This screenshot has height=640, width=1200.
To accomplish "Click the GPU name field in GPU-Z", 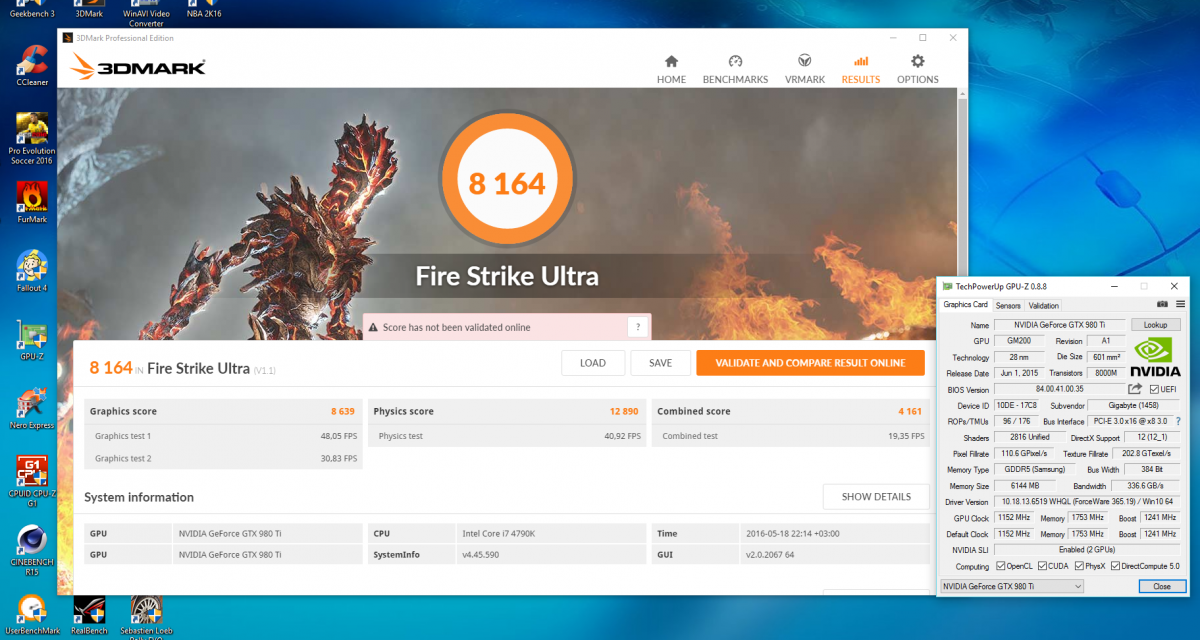I will (x=1060, y=325).
